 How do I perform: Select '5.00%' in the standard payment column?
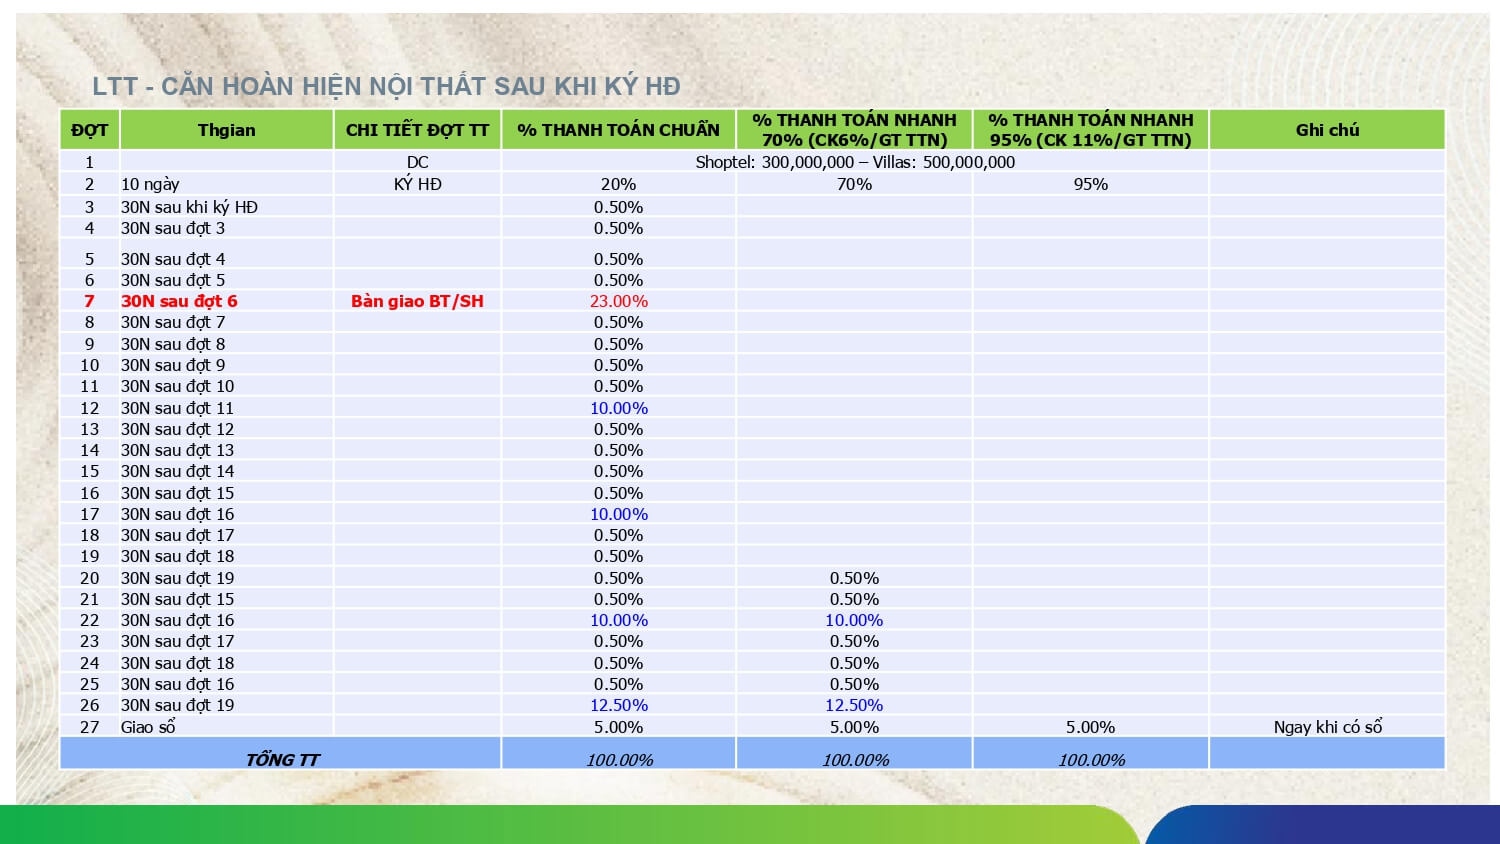click(x=618, y=727)
